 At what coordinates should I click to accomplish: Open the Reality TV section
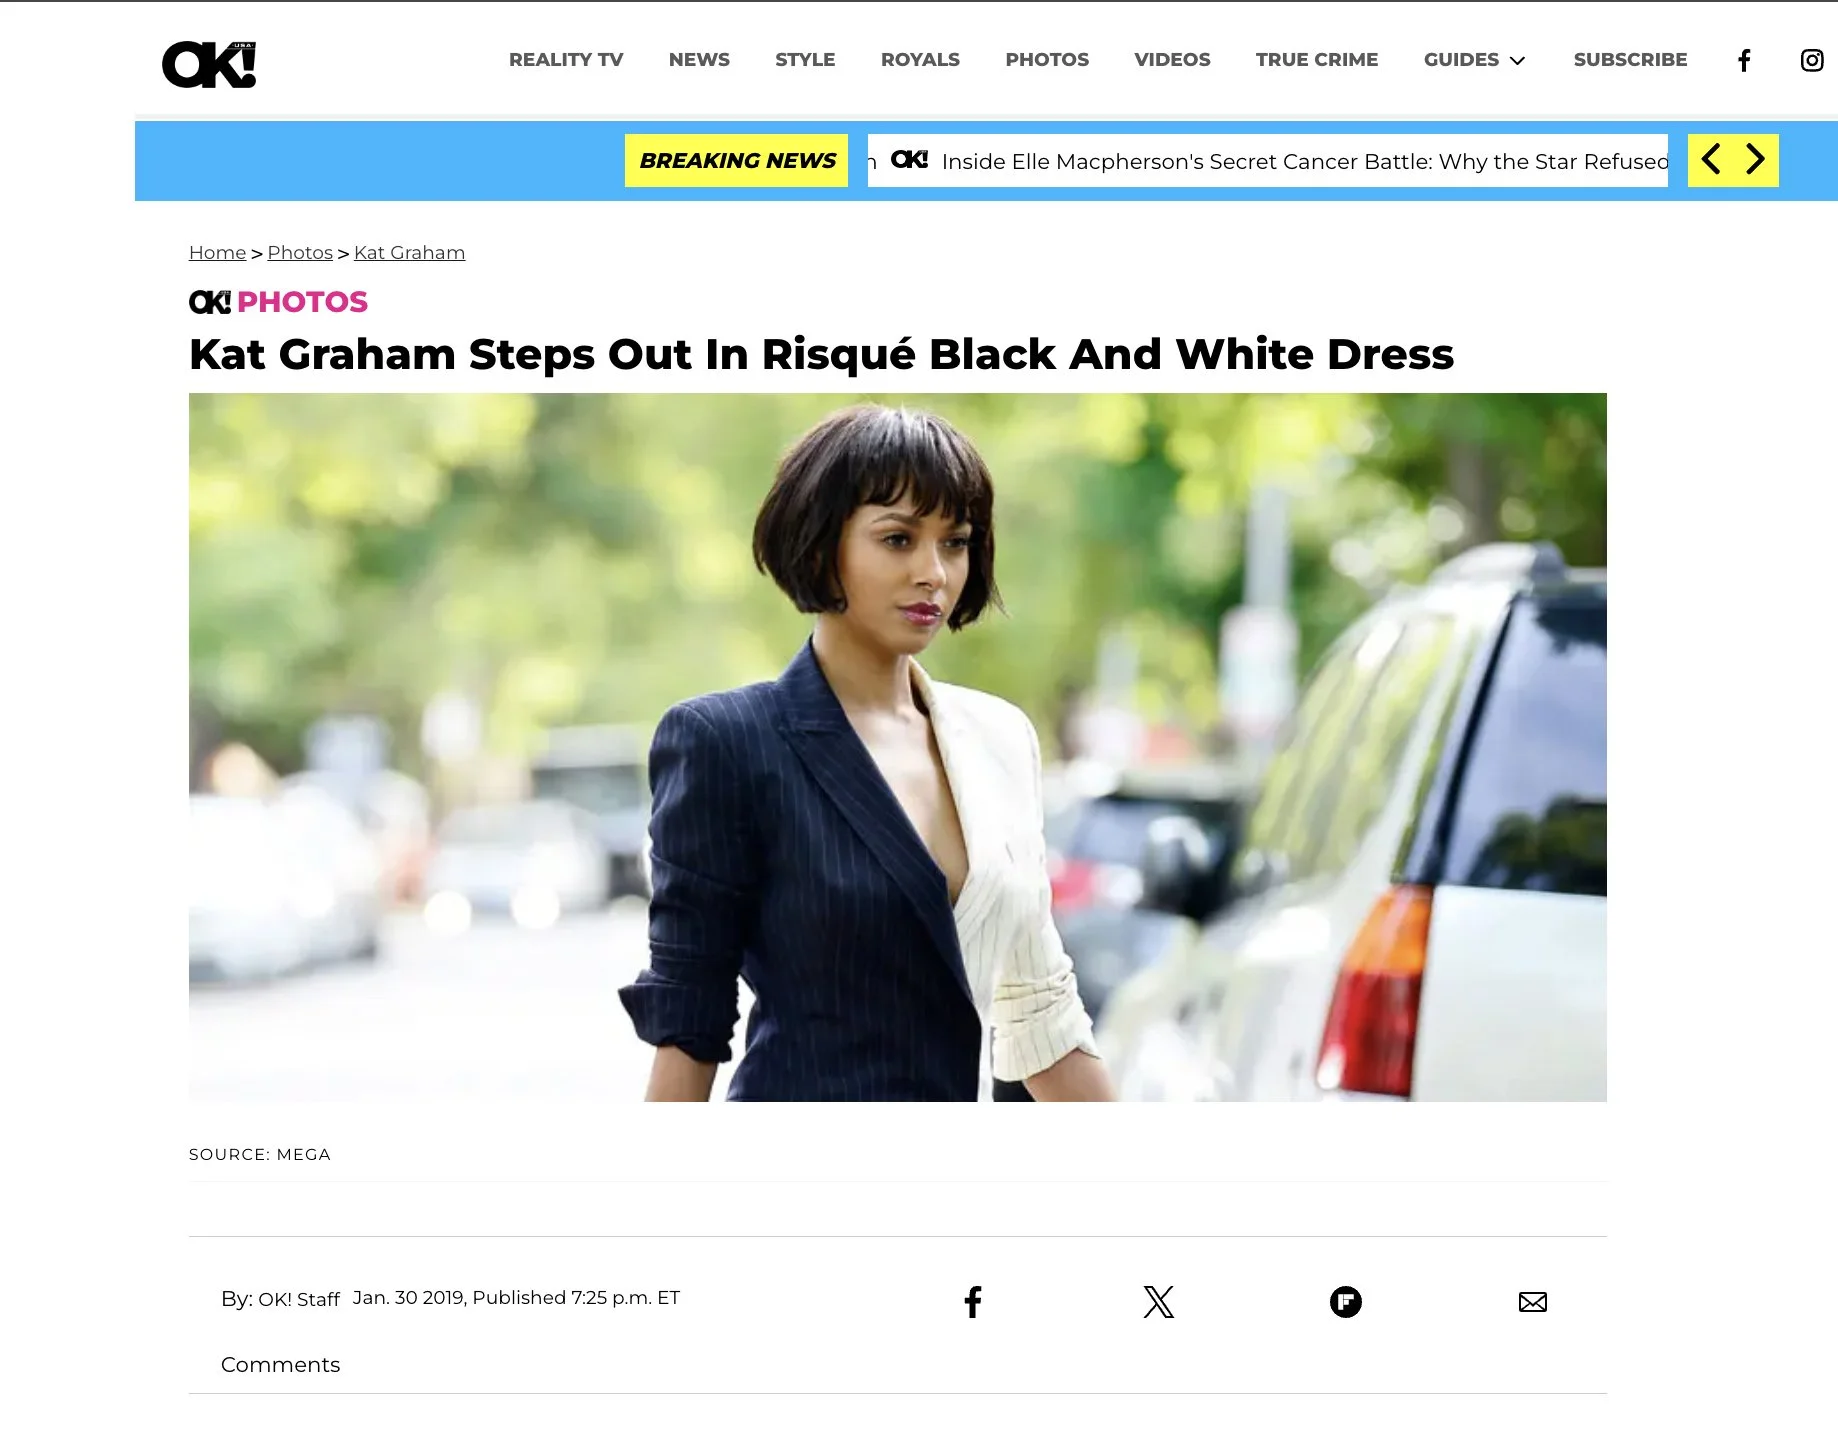566,60
